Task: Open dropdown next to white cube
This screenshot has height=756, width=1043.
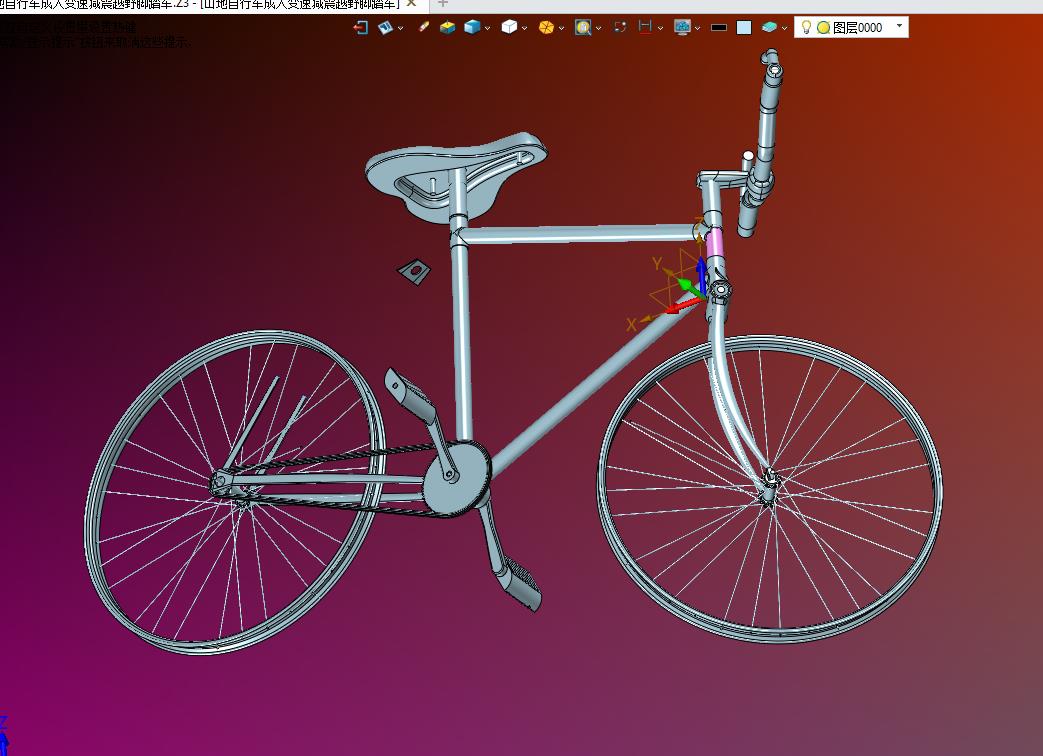Action: pos(525,28)
